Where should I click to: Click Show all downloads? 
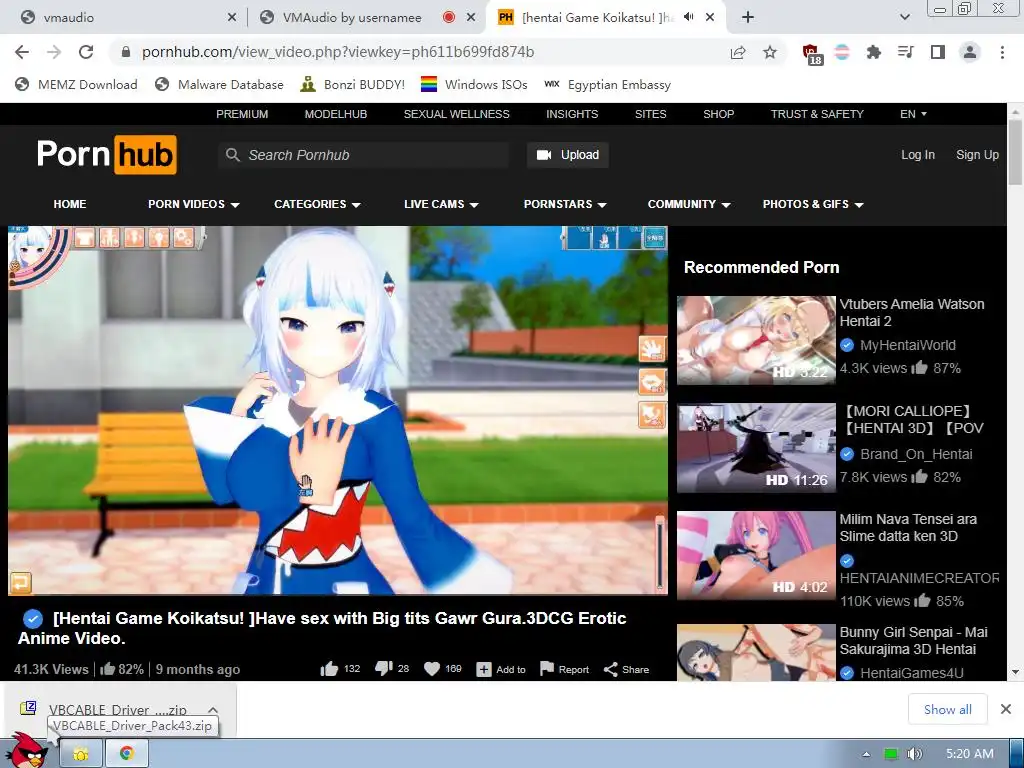click(x=947, y=709)
